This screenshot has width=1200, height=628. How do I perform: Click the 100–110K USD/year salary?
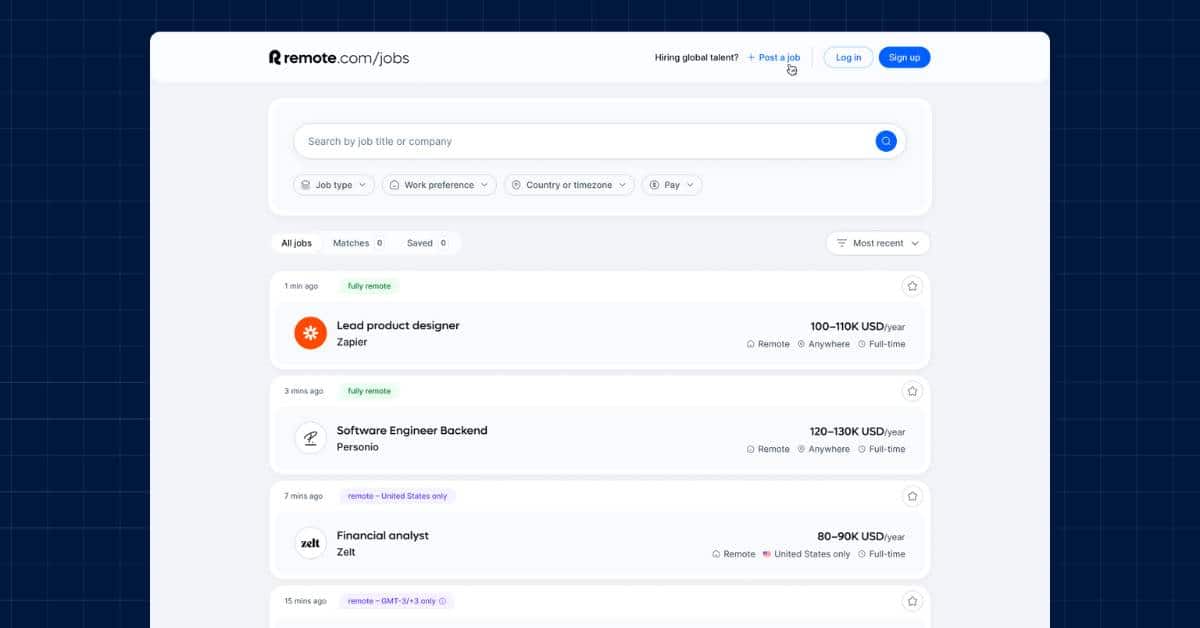pos(858,327)
